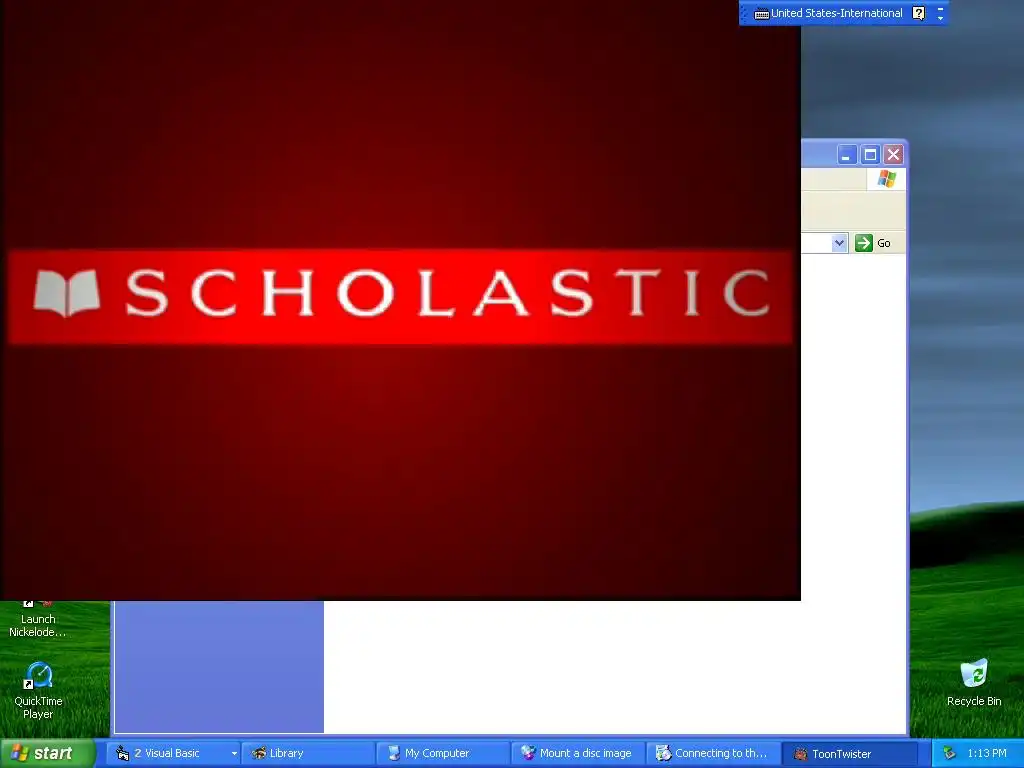This screenshot has width=1024, height=768.
Task: Switch to Library taskbar window
Action: [x=308, y=754]
